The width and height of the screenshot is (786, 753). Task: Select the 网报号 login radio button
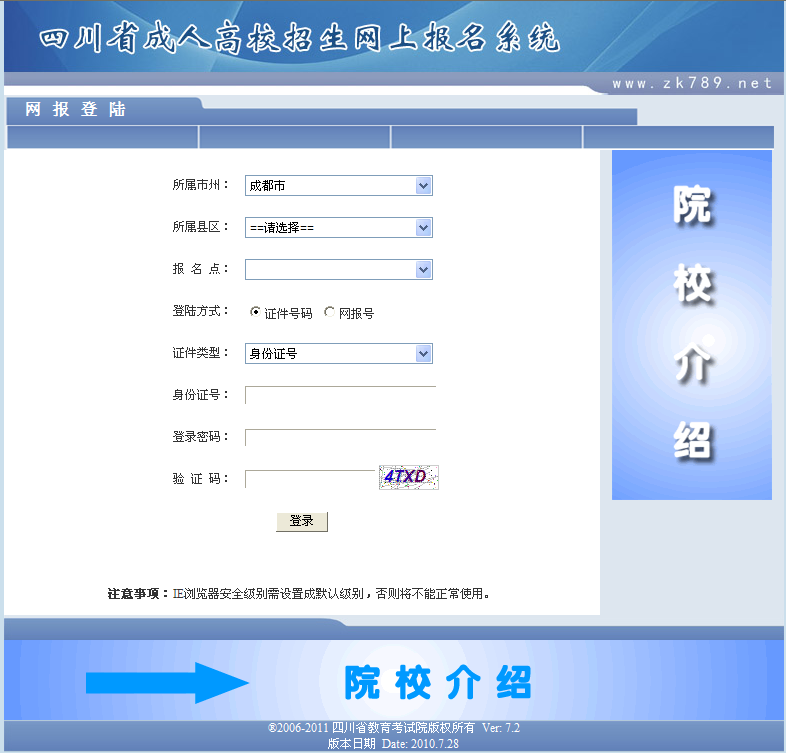(x=329, y=313)
